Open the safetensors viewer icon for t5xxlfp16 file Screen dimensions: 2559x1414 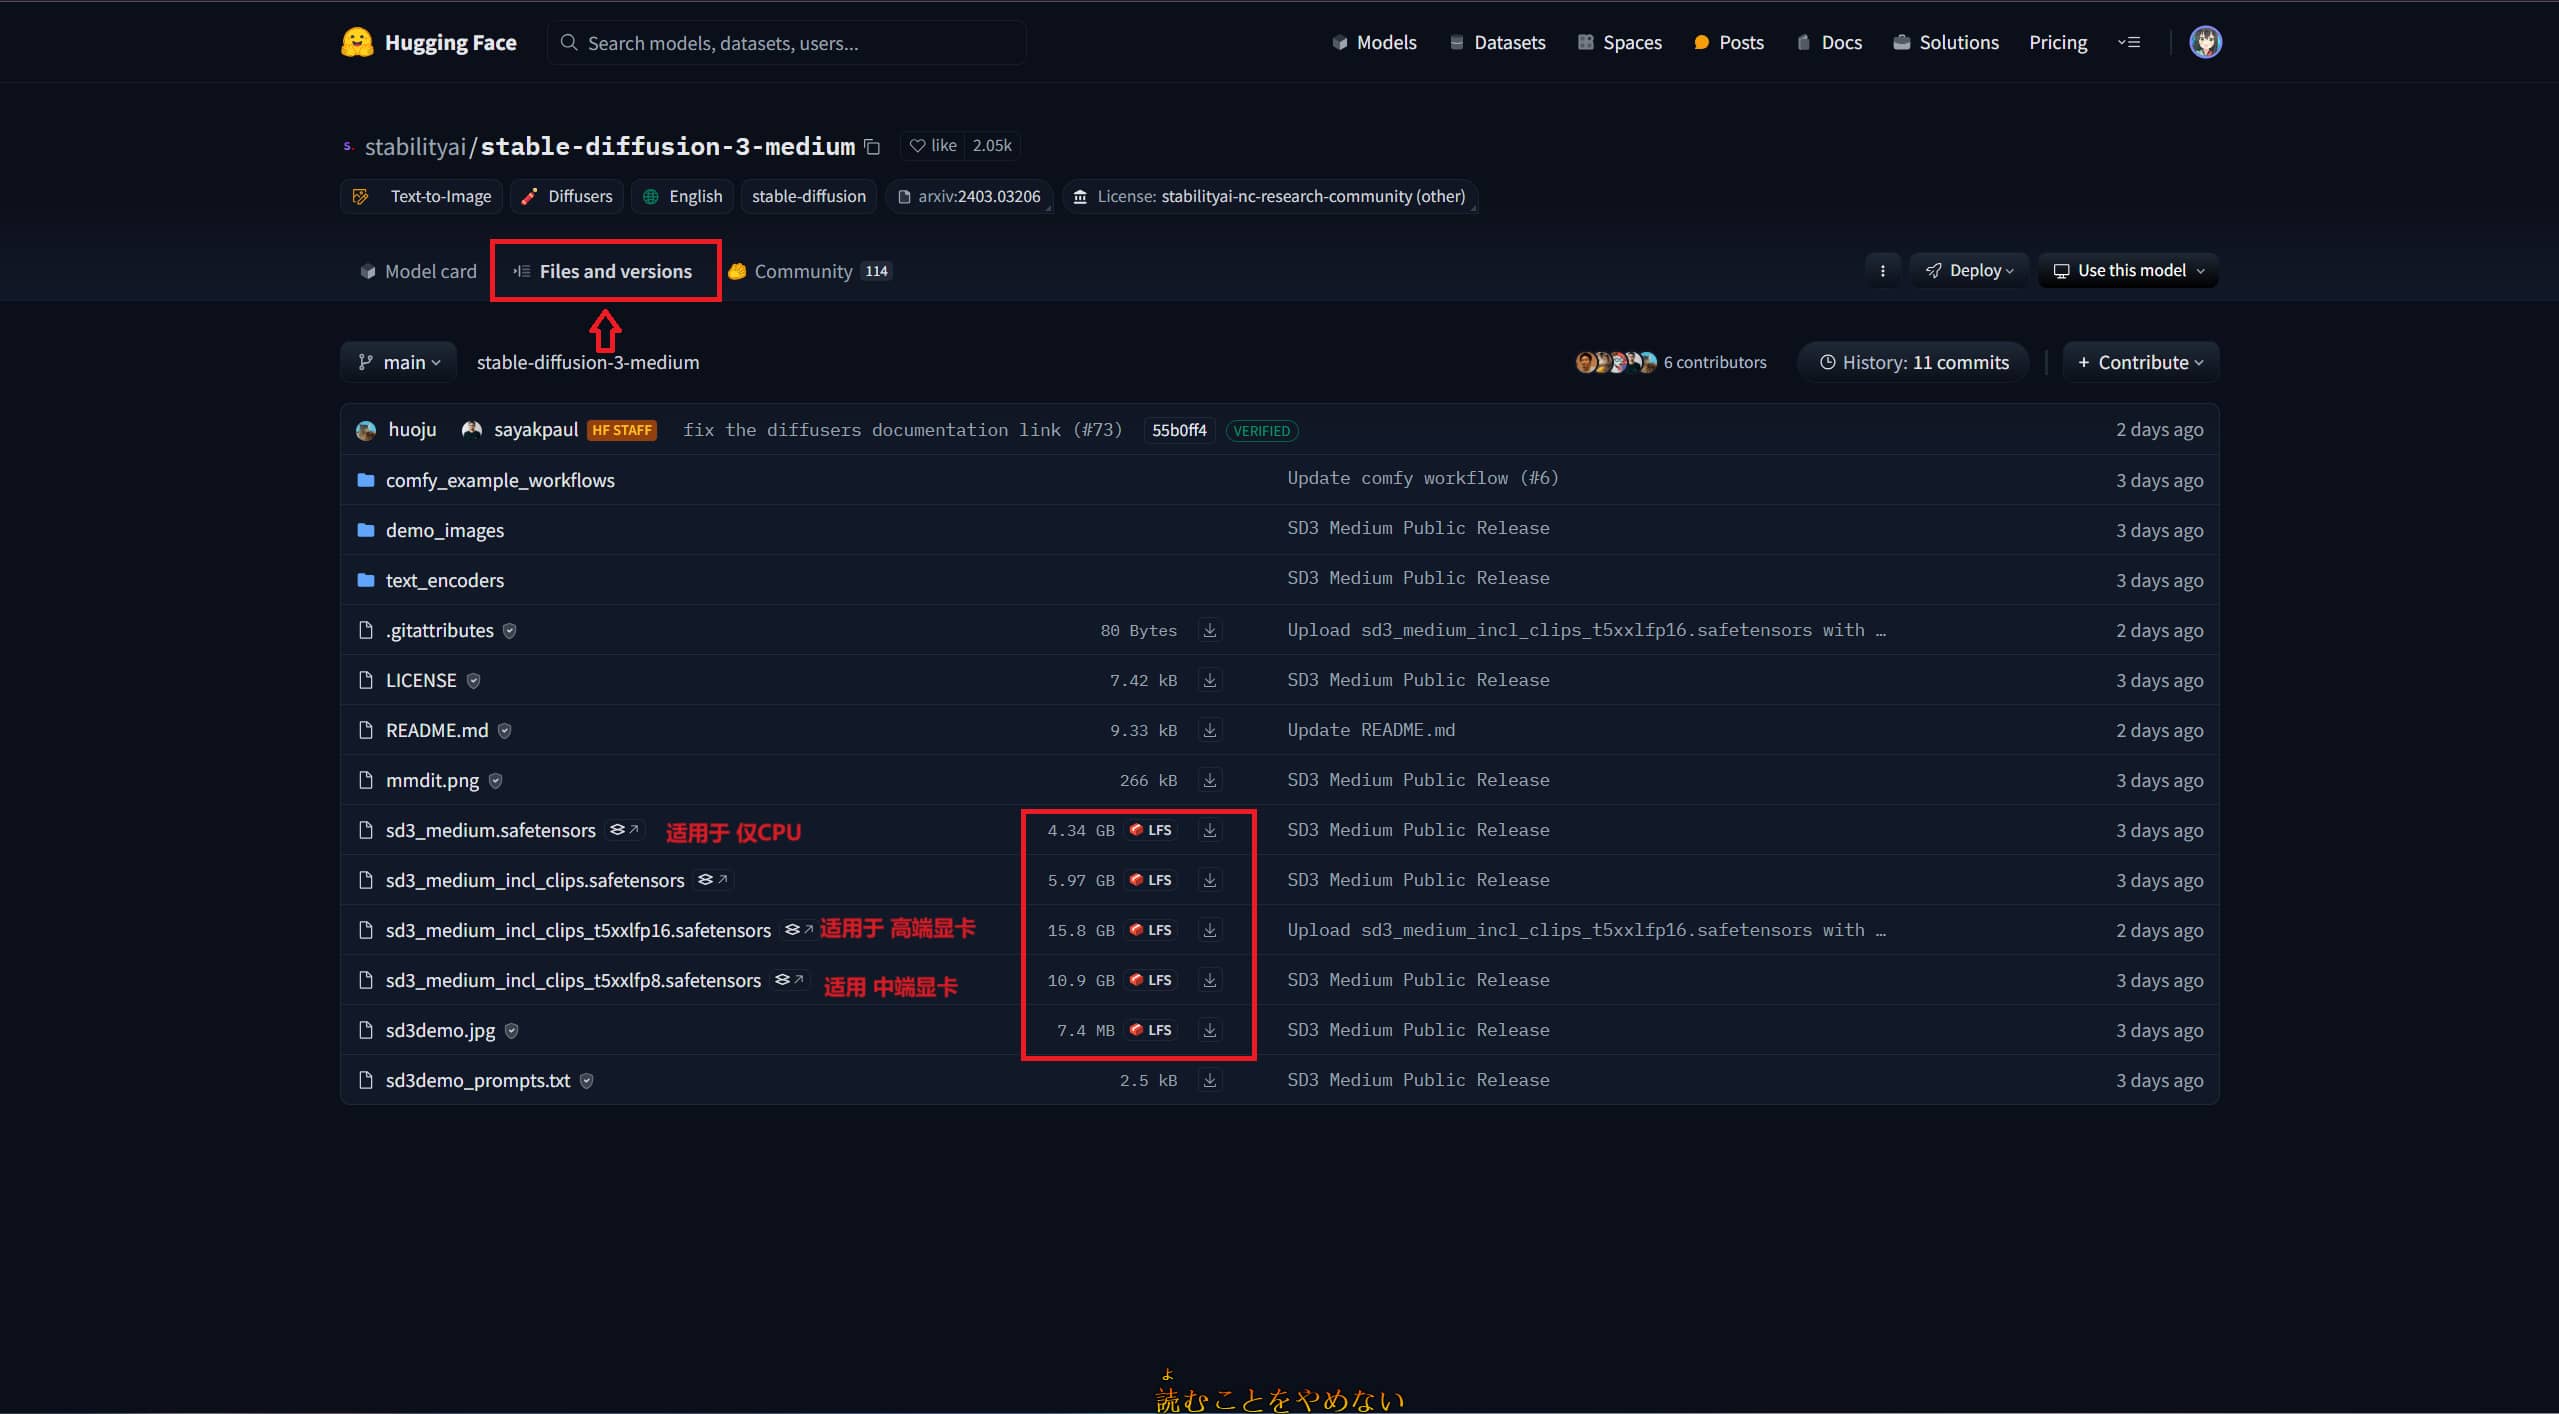[799, 930]
